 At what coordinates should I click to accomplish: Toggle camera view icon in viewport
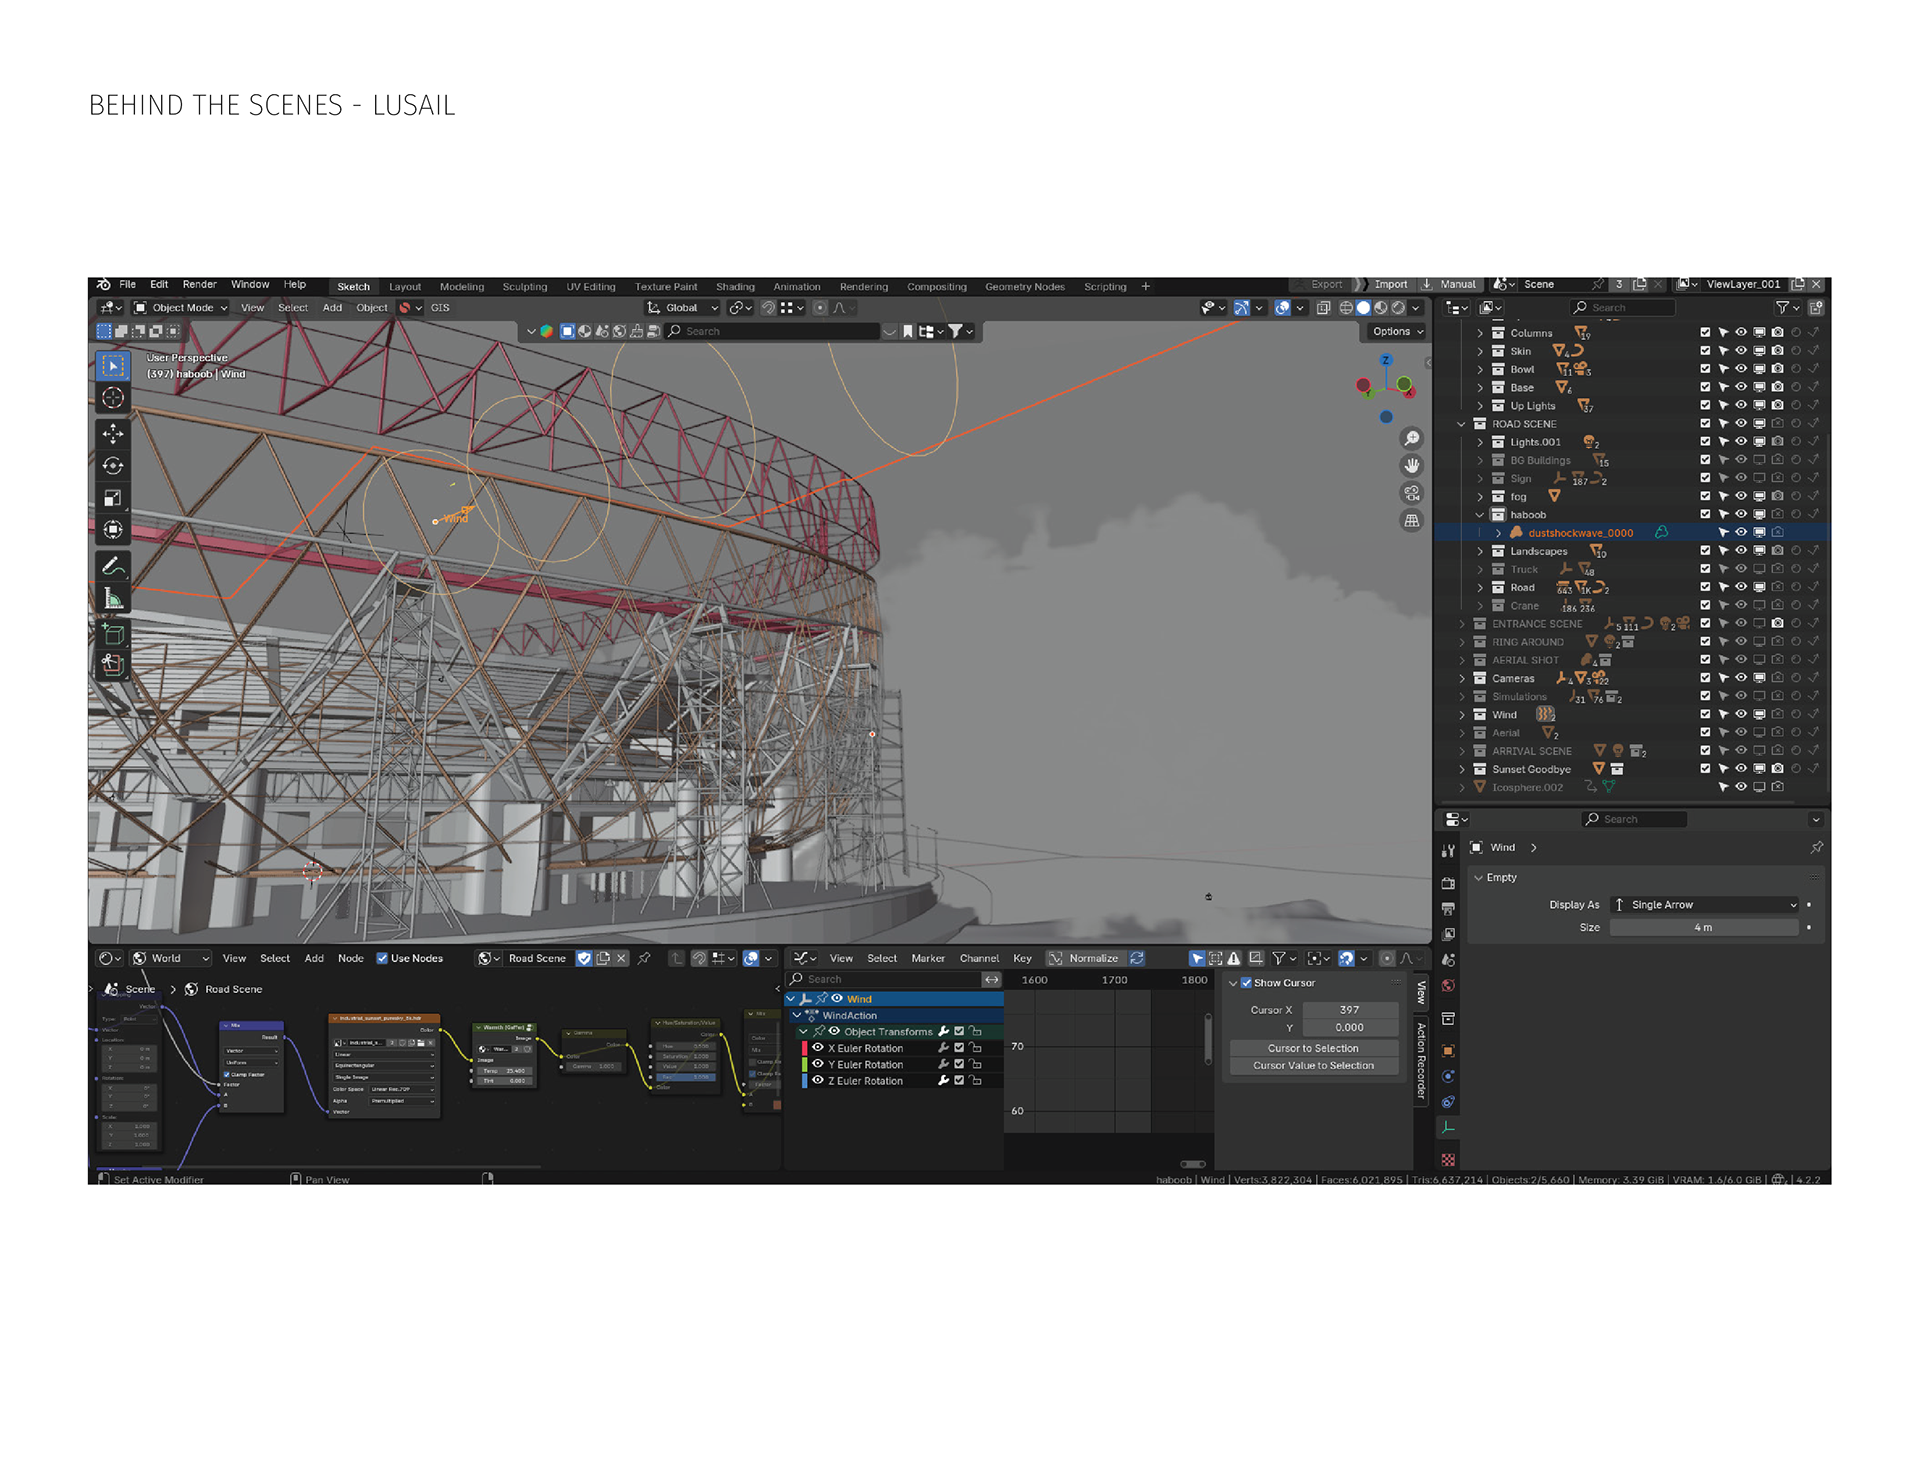(1412, 493)
